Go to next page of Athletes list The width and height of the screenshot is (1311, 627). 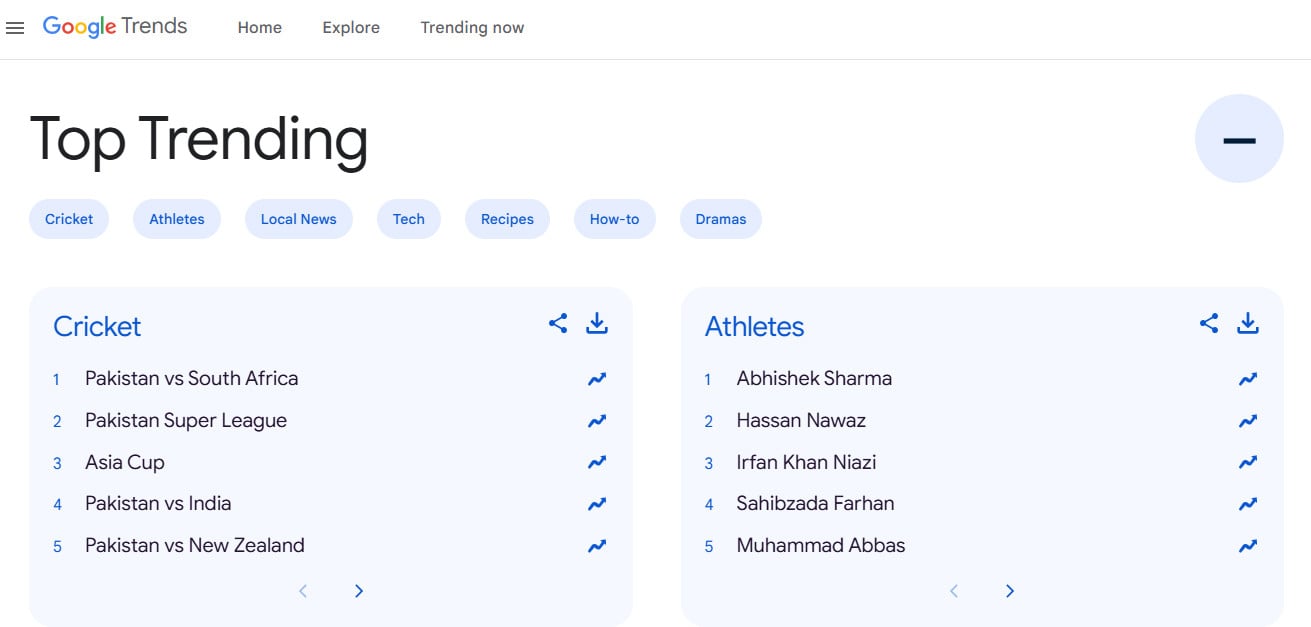coord(1010,591)
